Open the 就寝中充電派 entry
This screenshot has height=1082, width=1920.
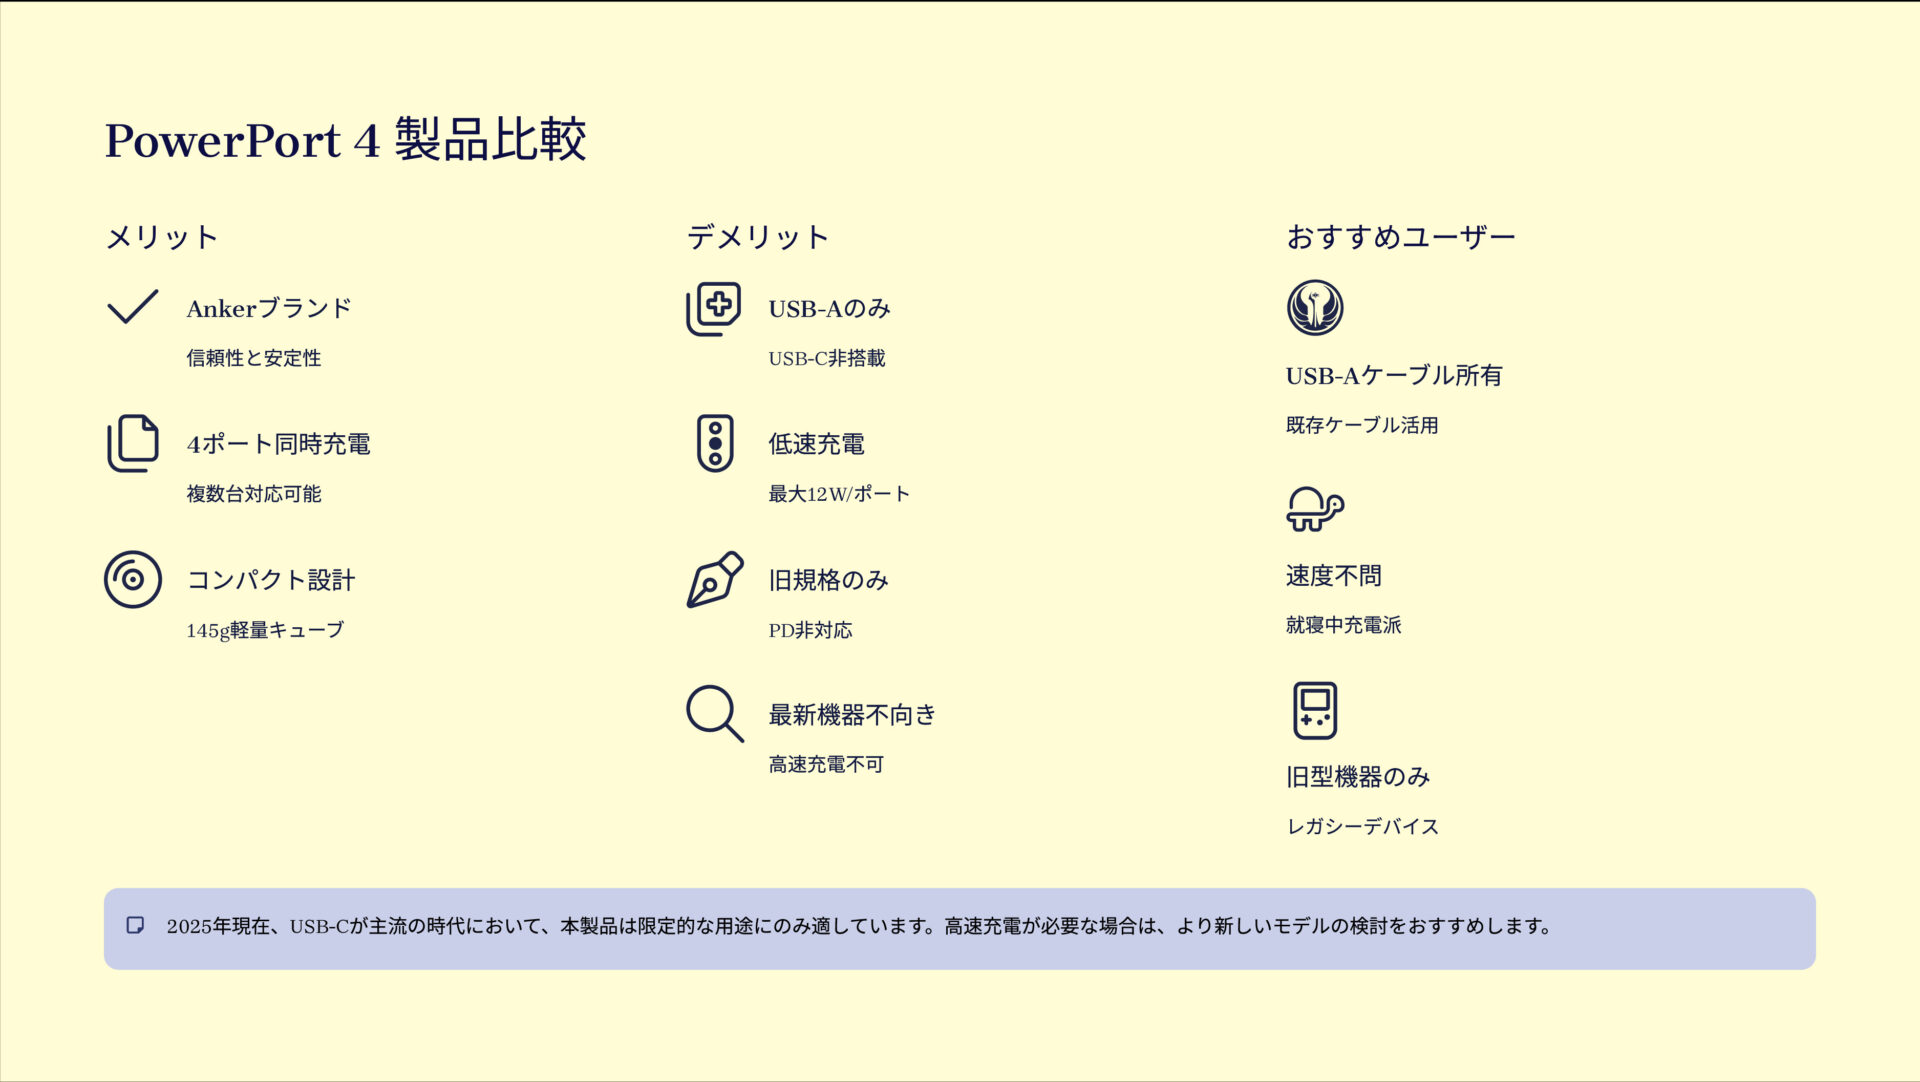point(1343,625)
